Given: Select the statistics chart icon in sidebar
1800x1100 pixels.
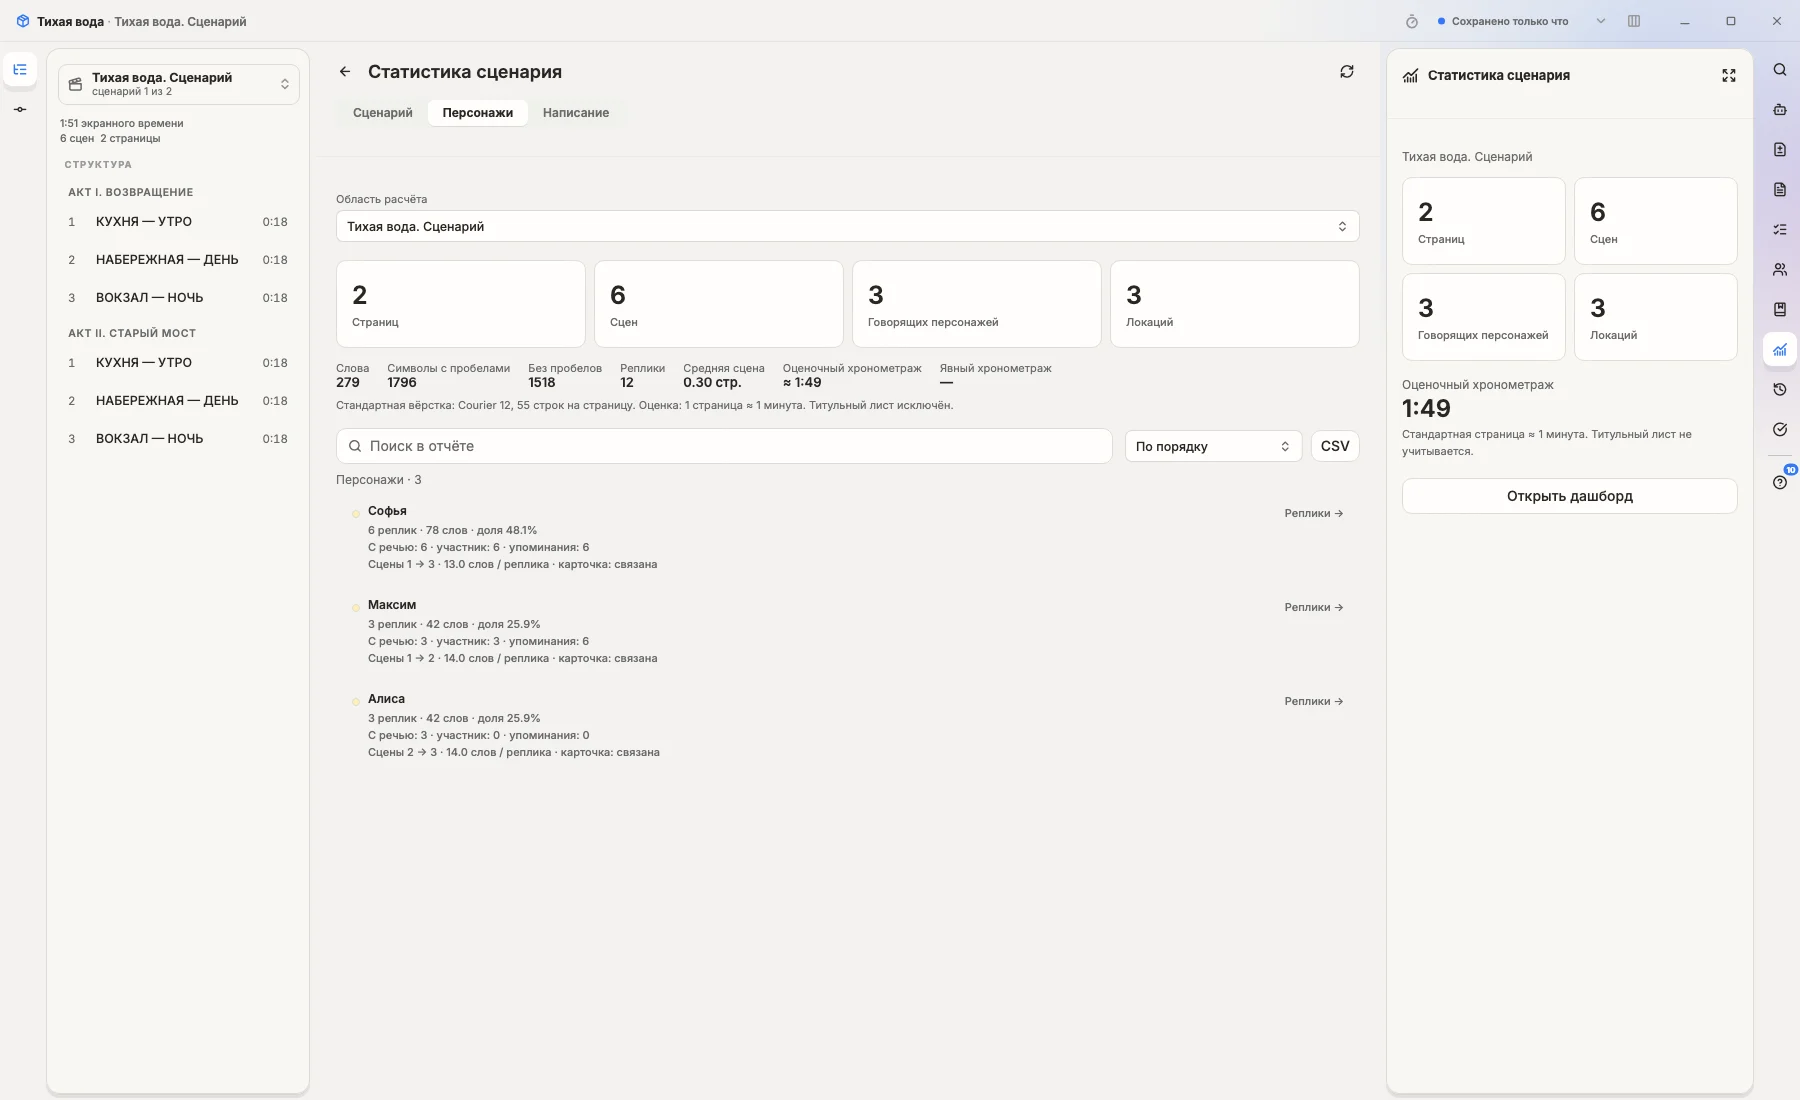Looking at the screenshot, I should tap(1780, 350).
